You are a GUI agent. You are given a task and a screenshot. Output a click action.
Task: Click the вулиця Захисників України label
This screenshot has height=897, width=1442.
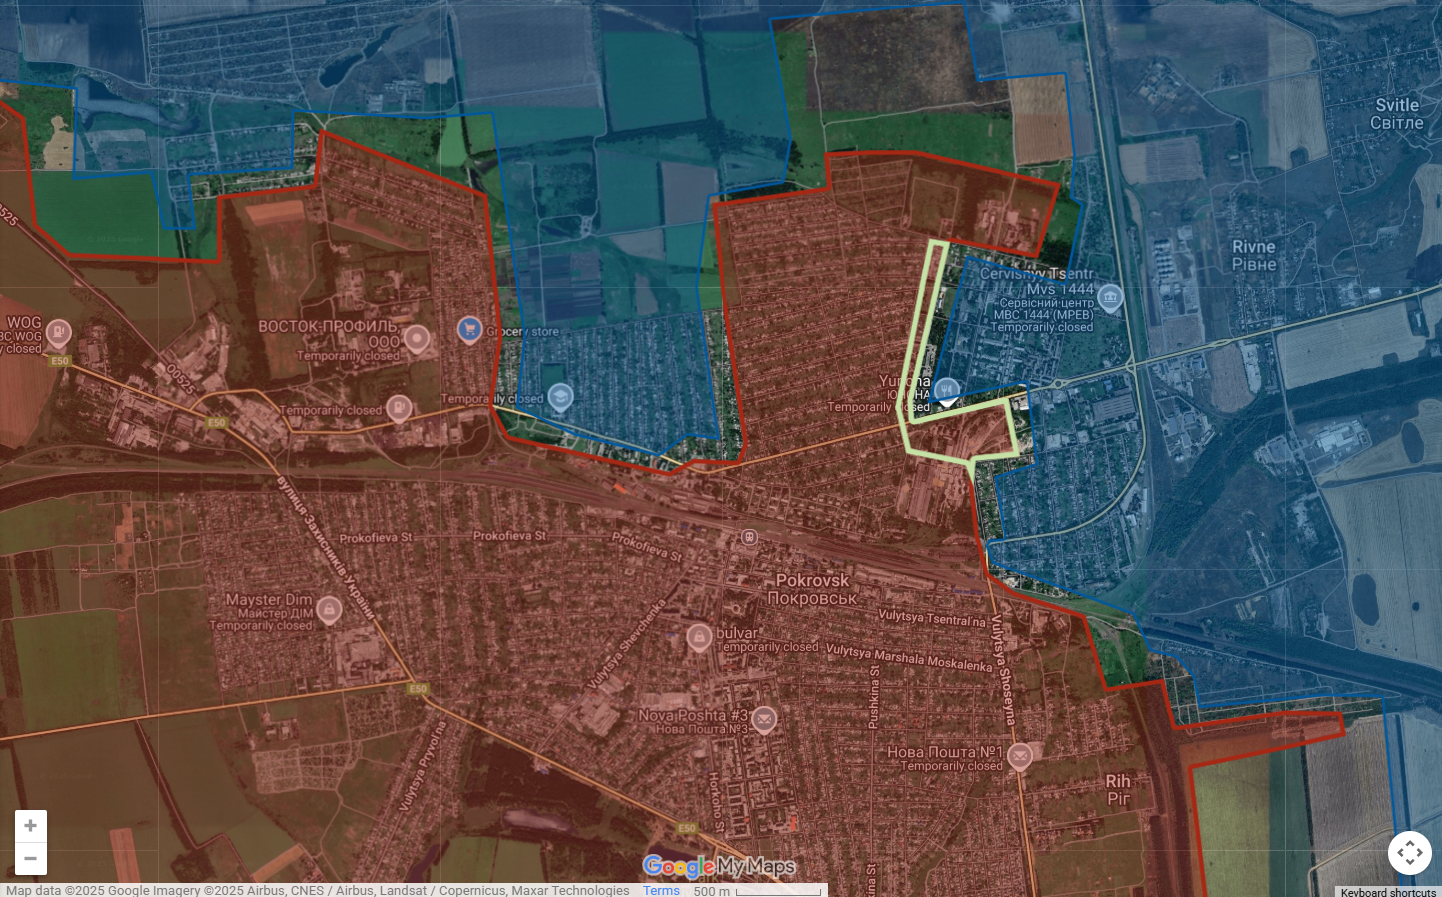tap(325, 547)
